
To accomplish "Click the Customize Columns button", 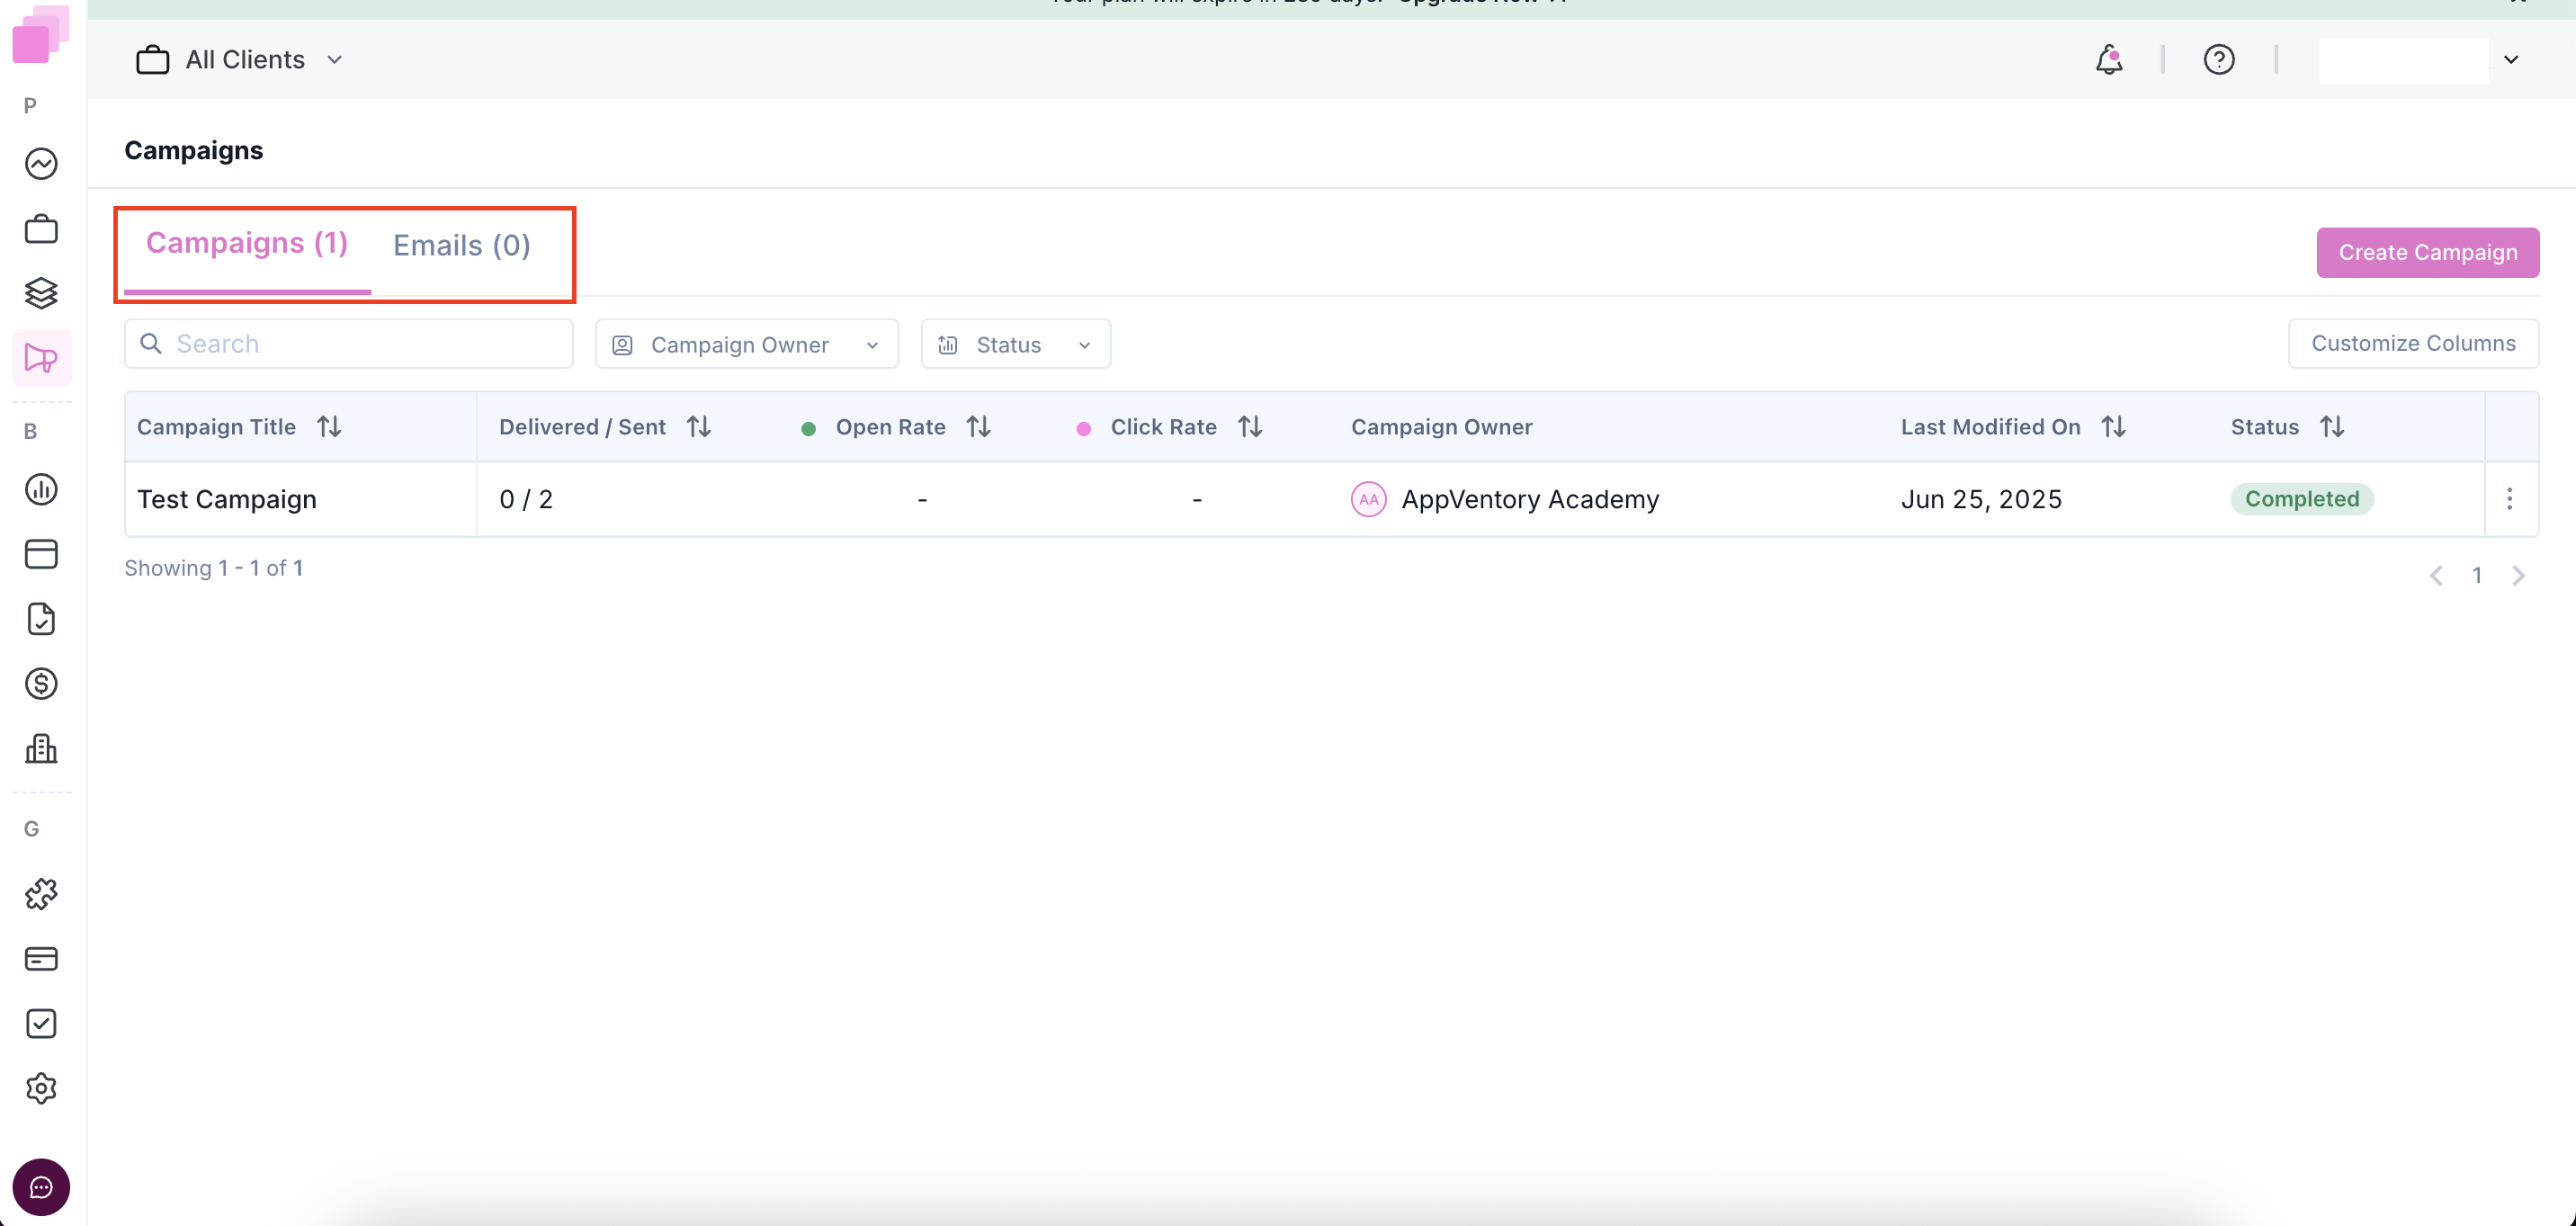I will 2412,344.
